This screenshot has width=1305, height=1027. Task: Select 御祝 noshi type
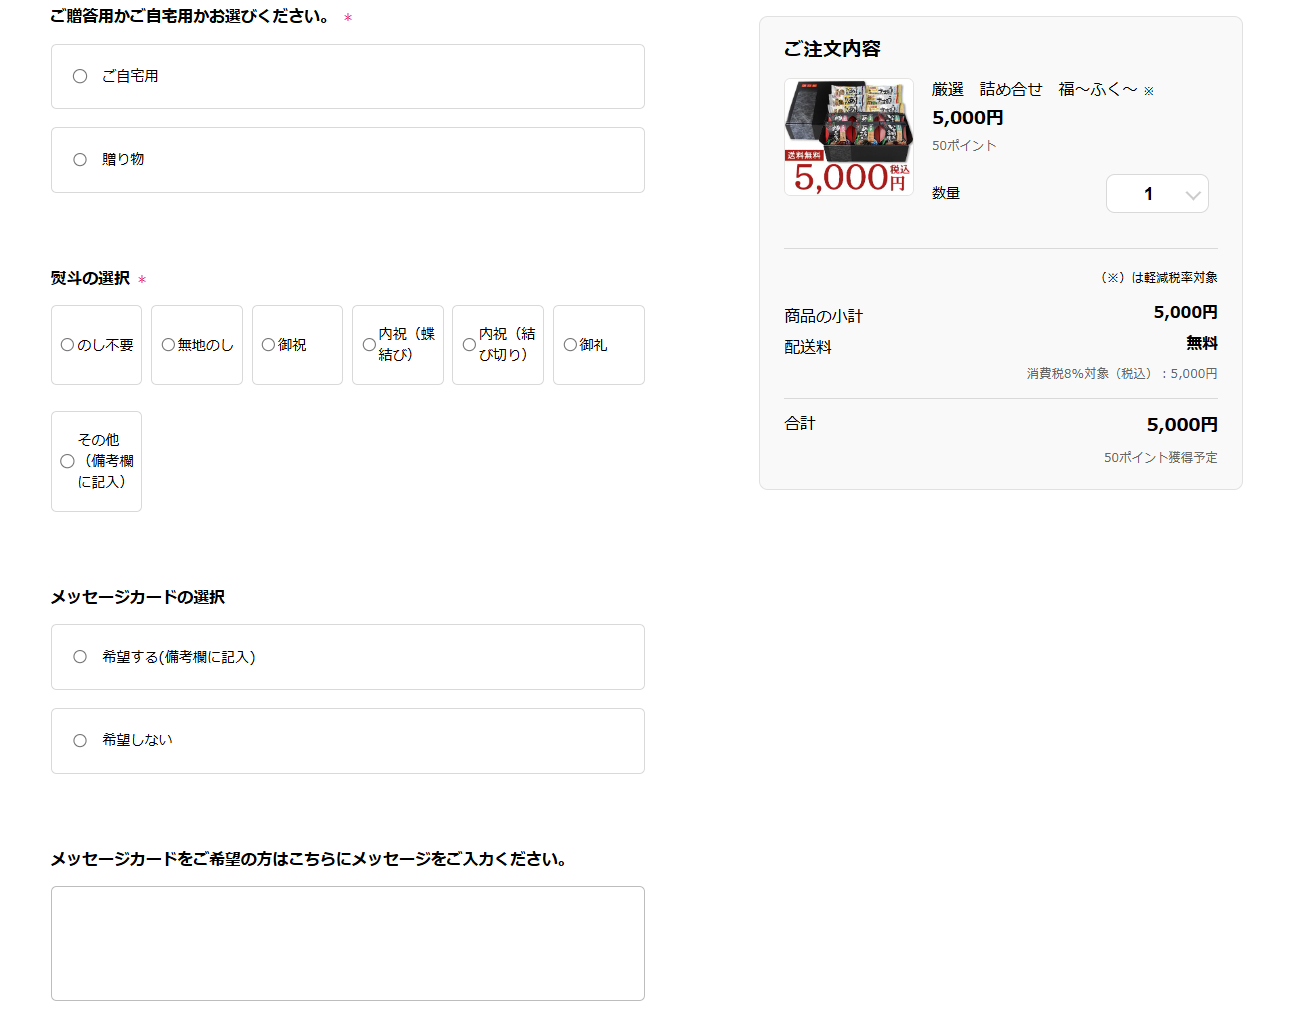point(268,345)
